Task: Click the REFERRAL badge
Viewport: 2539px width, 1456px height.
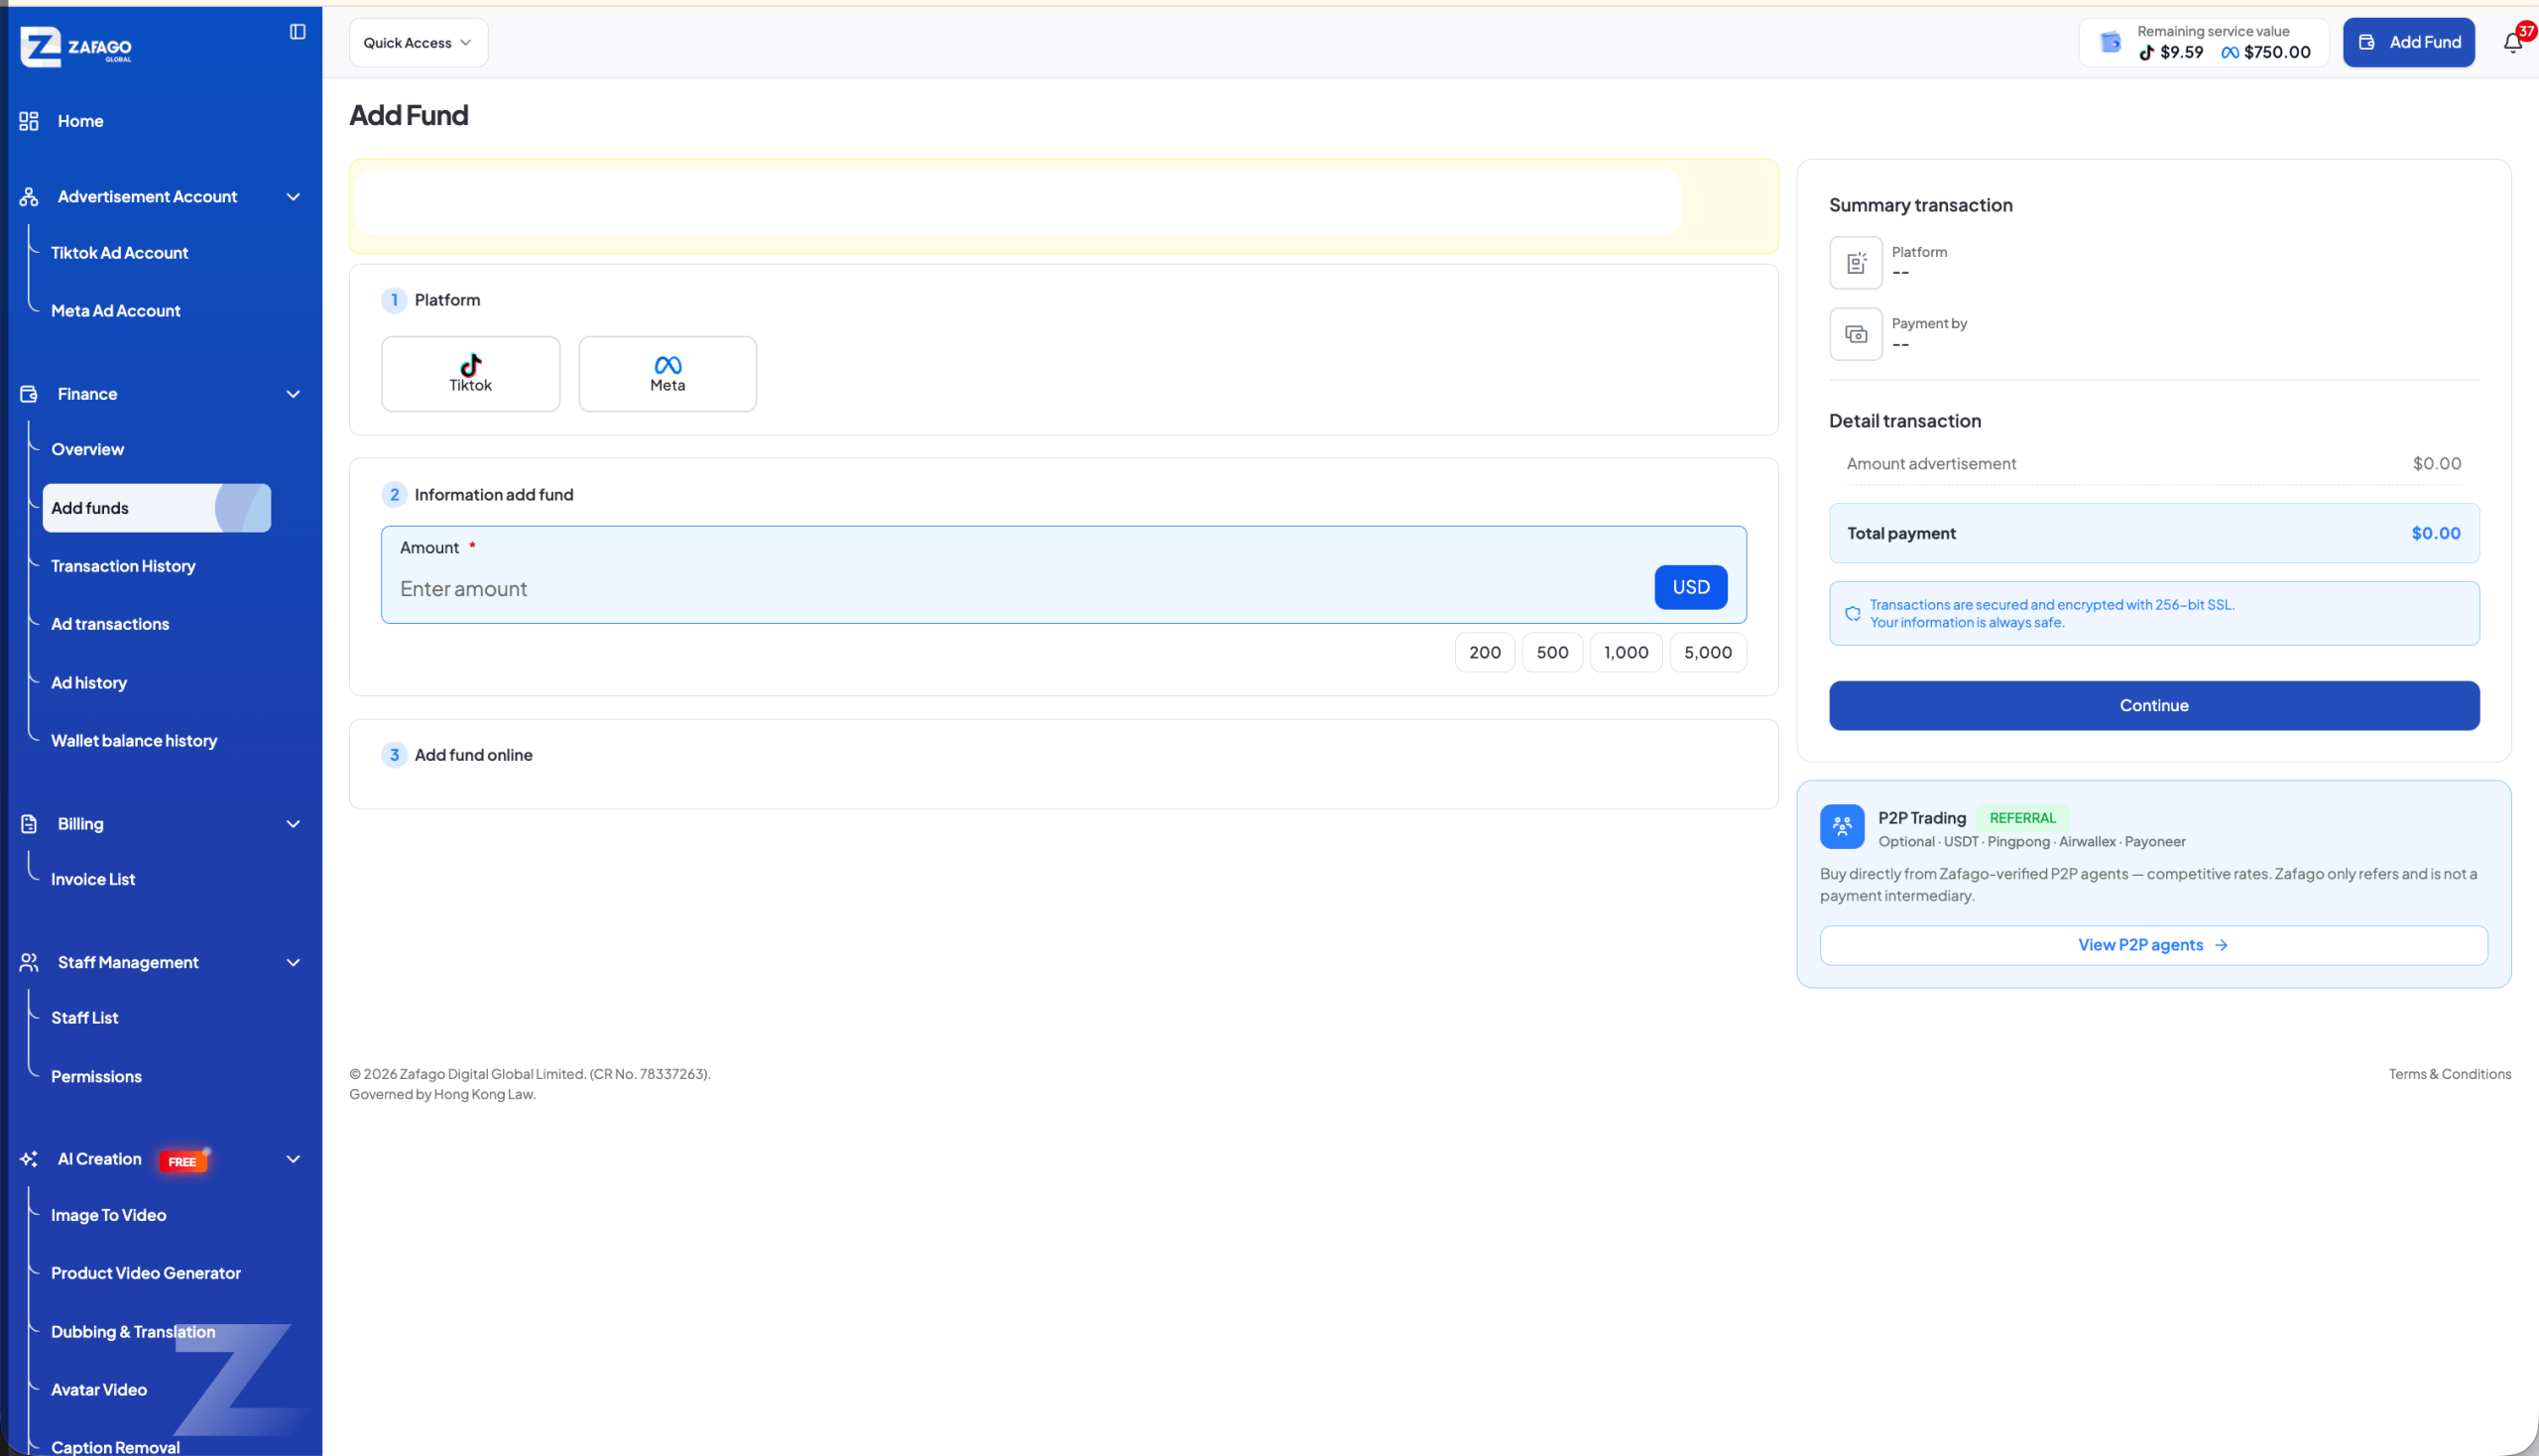Action: tap(2022, 818)
